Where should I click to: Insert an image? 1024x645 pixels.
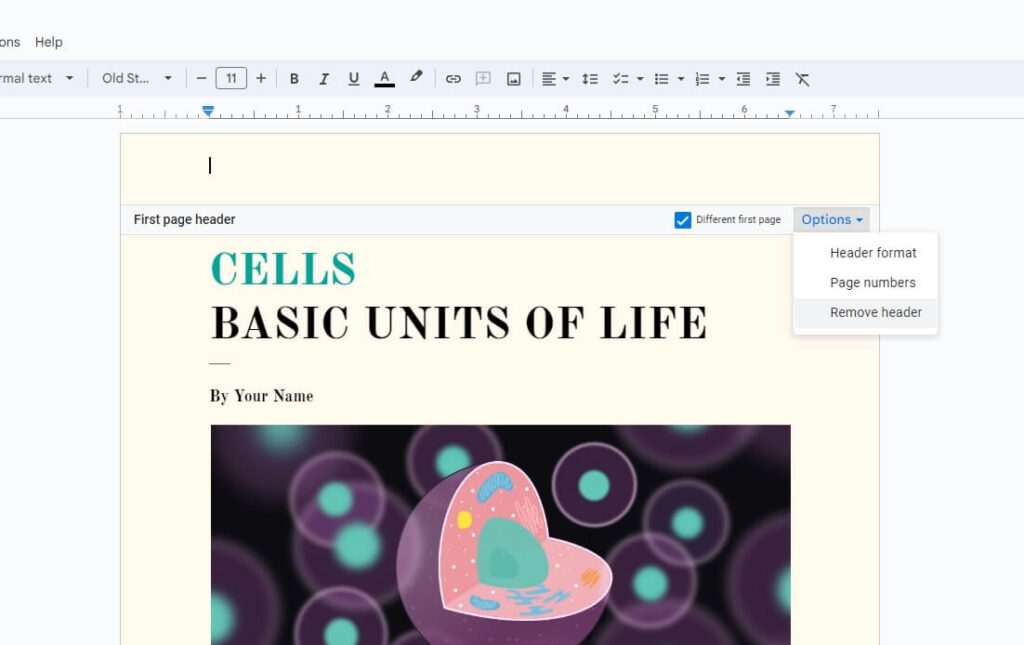(512, 78)
